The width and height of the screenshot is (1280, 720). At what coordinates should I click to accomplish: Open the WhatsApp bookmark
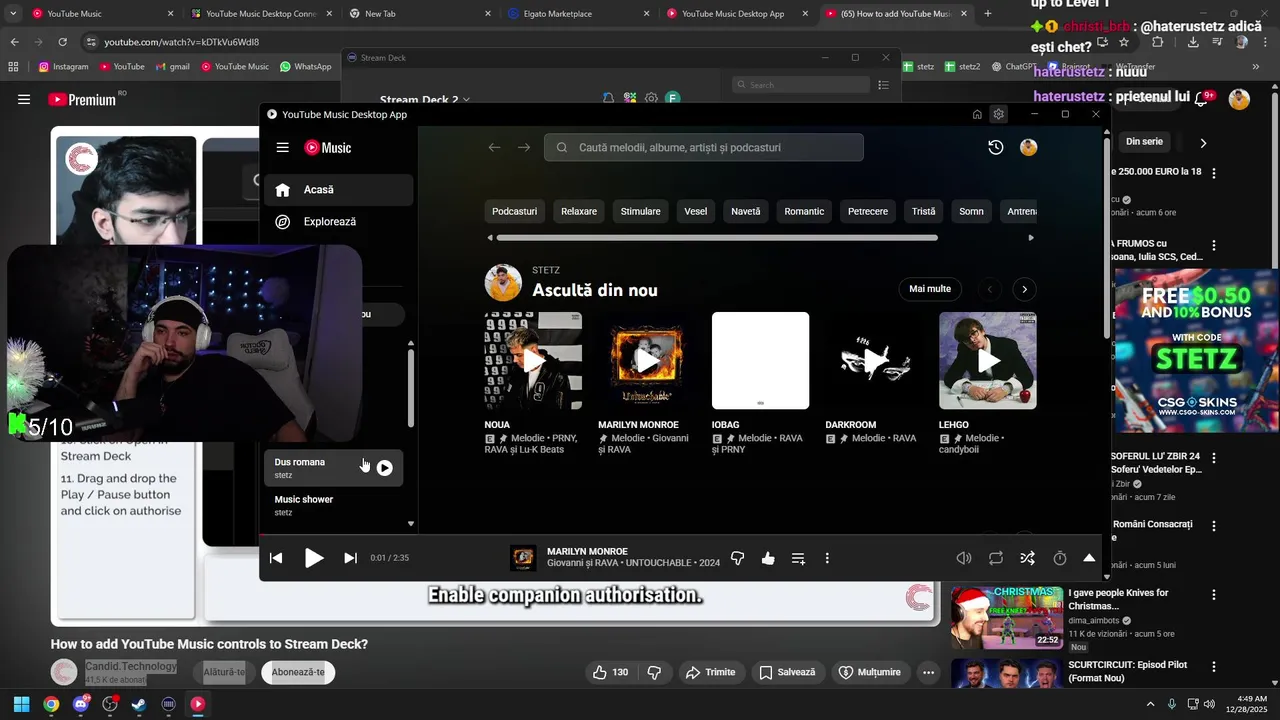tap(306, 67)
